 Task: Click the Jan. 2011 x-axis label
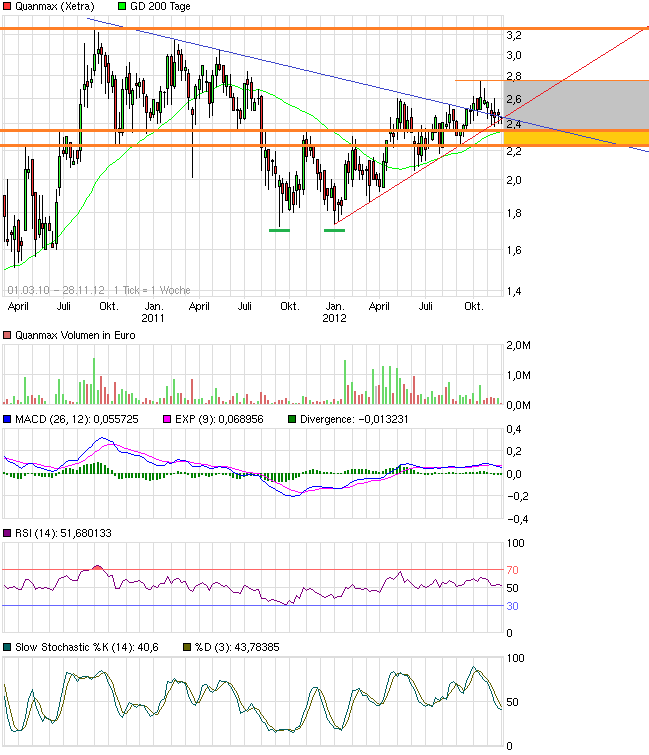click(153, 311)
